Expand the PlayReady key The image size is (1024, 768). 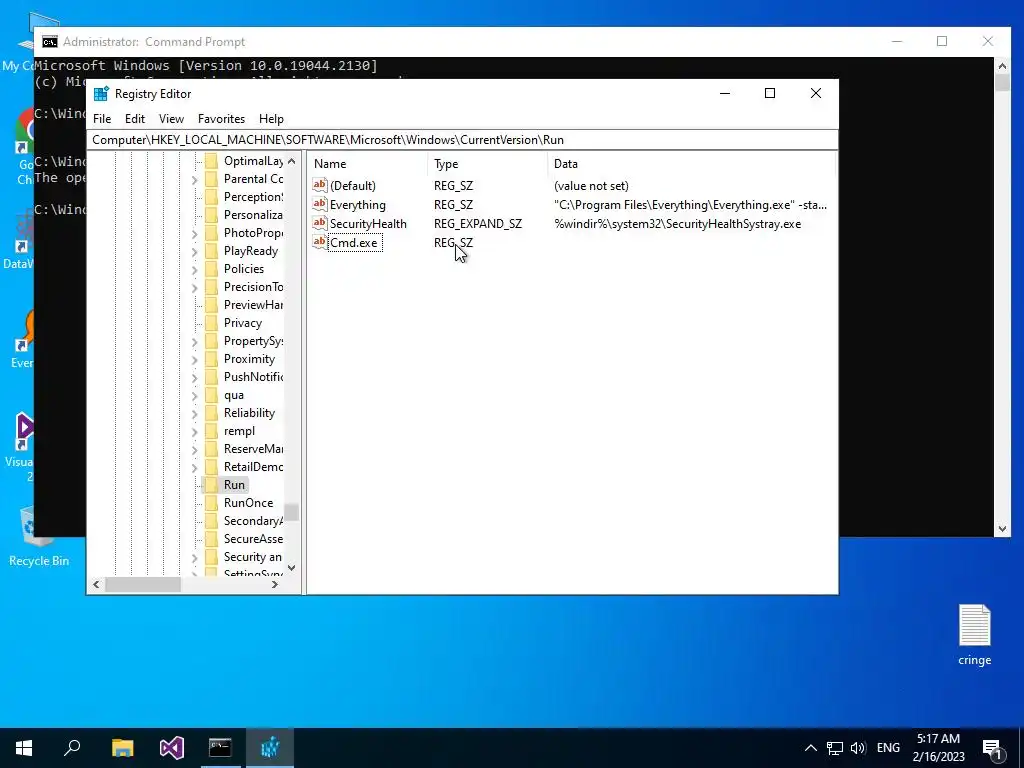[195, 251]
